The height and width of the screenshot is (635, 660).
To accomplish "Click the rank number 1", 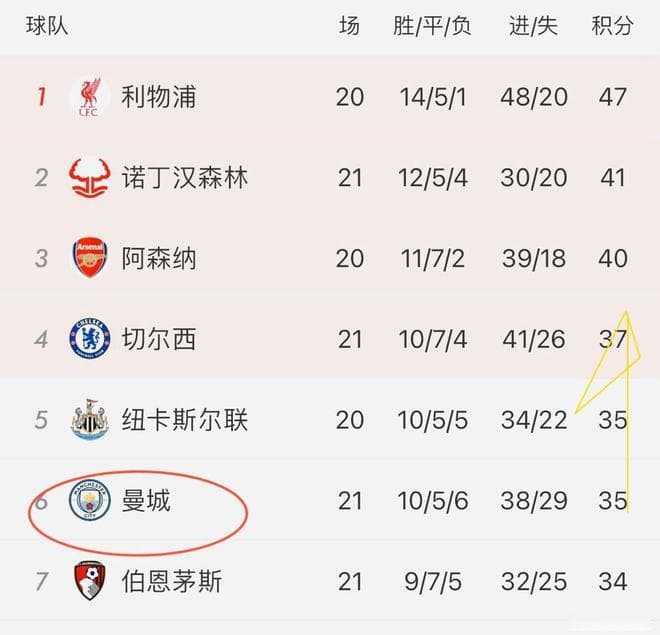I will 41,97.
